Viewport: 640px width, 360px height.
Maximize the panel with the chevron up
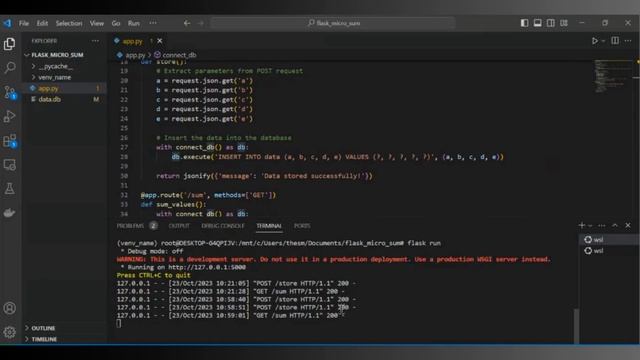point(615,225)
